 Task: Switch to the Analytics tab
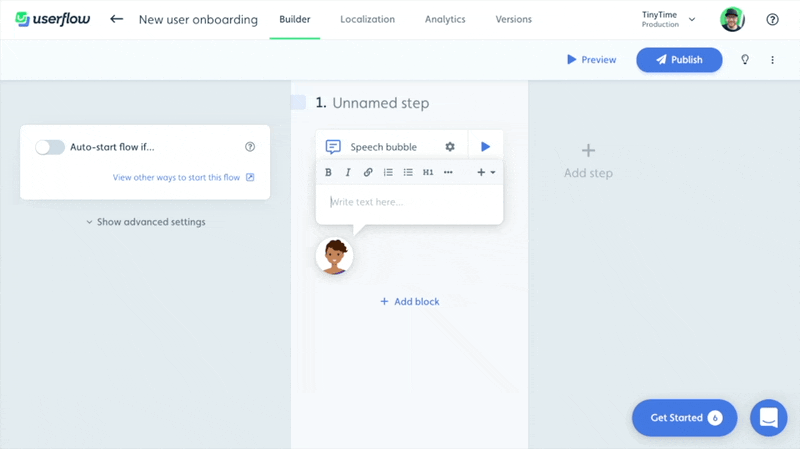click(444, 19)
